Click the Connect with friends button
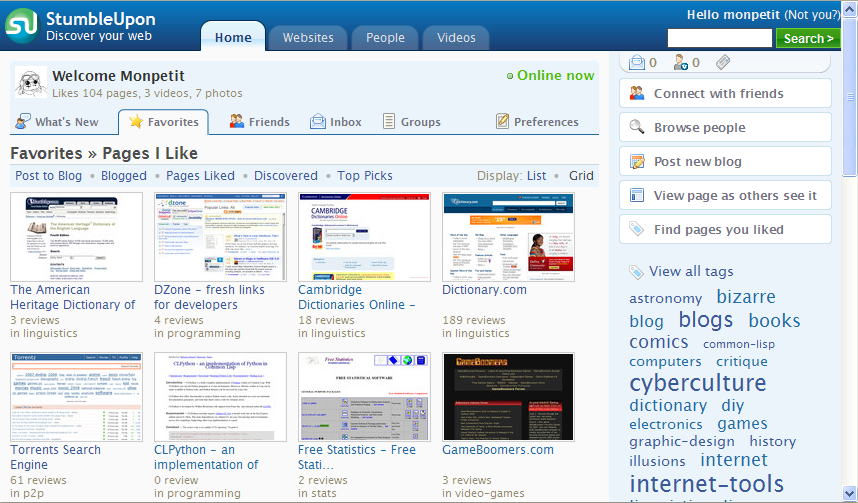 725,93
